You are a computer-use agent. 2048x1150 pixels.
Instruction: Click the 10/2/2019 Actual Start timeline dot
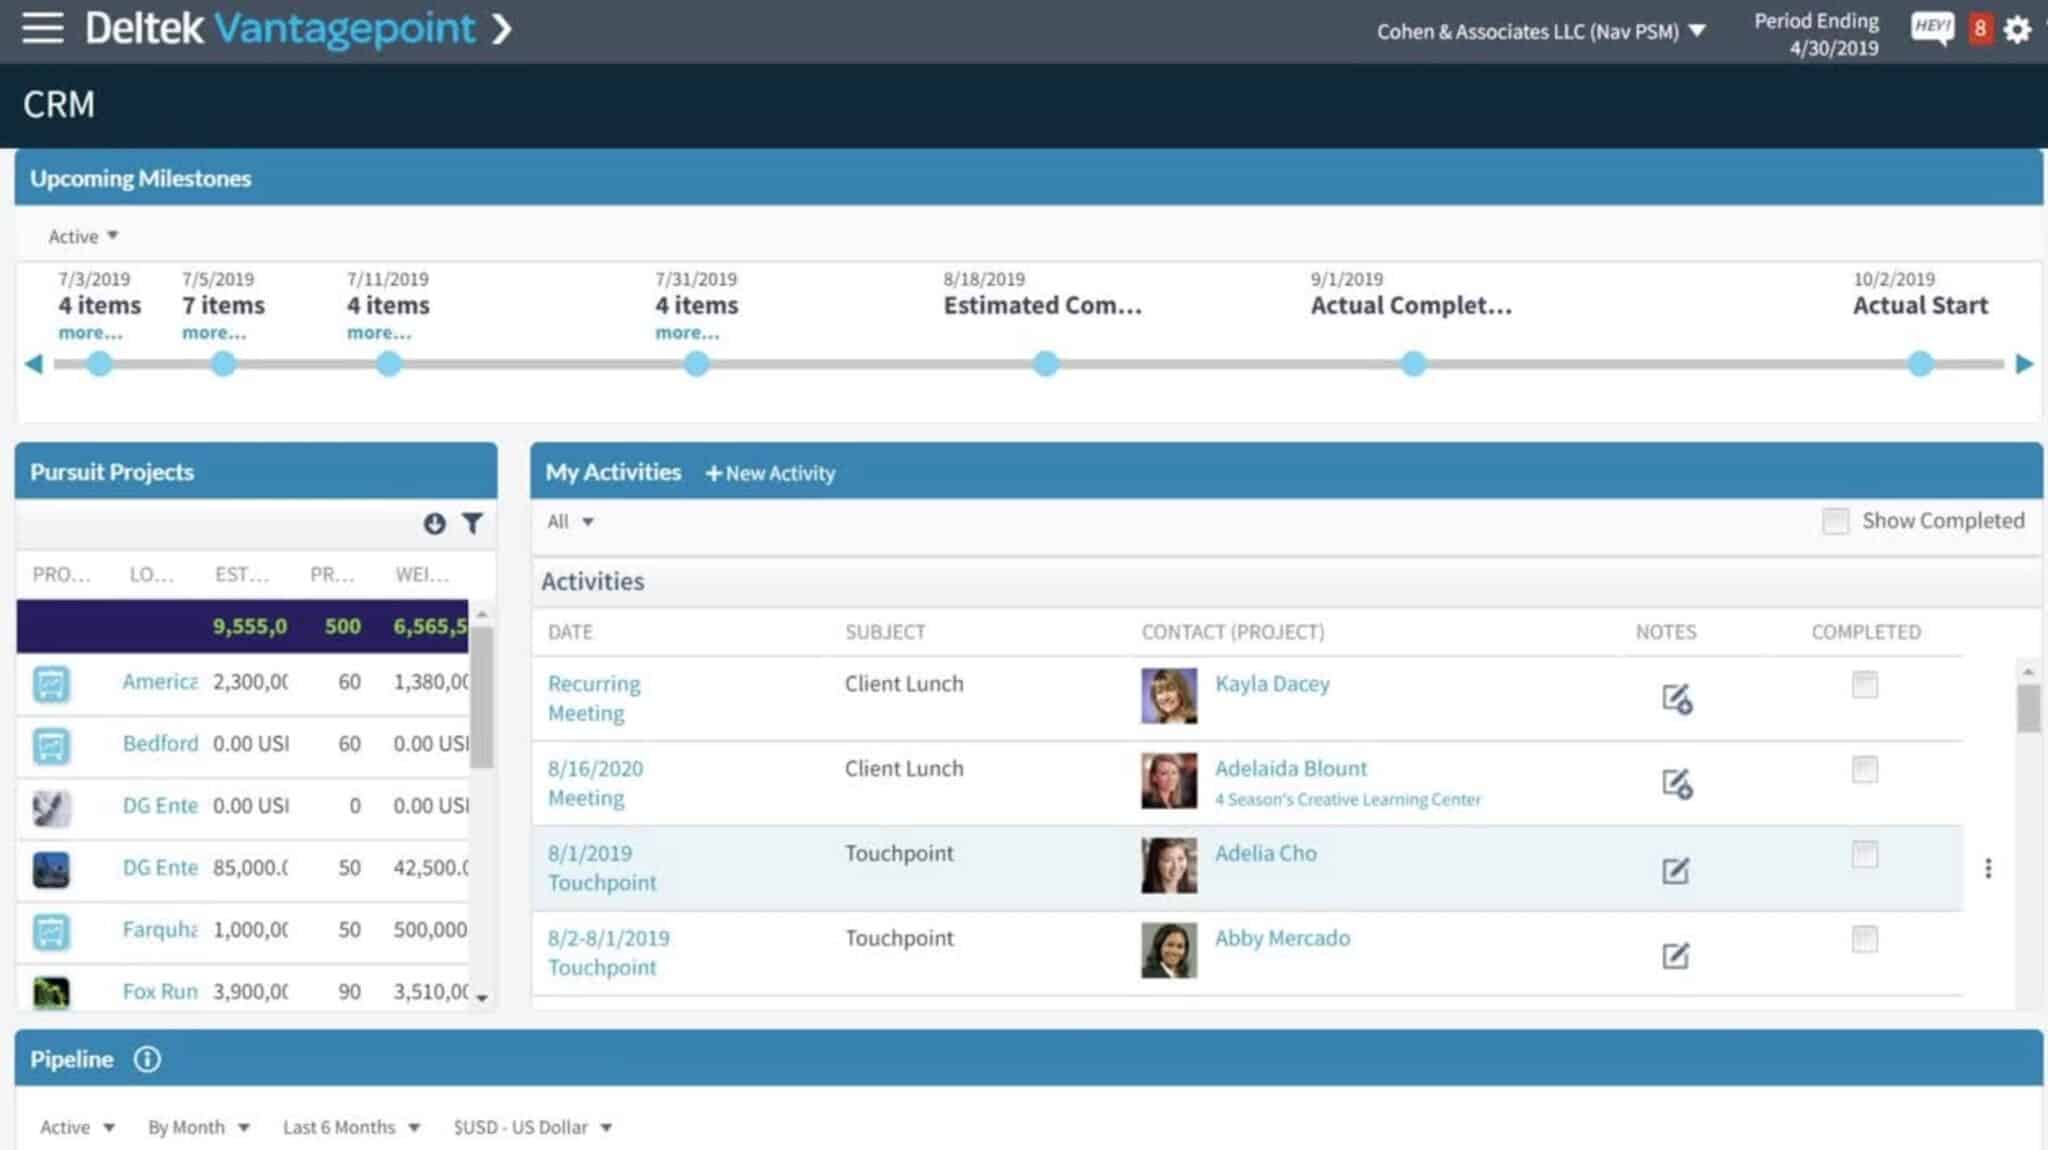pos(1920,364)
